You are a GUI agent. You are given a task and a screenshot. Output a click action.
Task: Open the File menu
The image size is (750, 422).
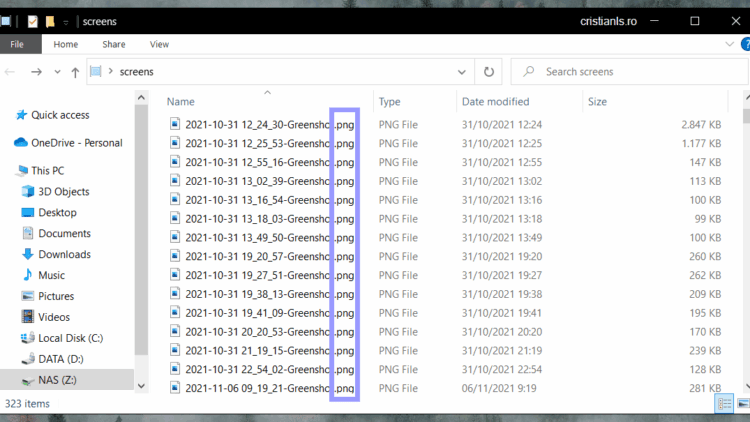[x=17, y=44]
